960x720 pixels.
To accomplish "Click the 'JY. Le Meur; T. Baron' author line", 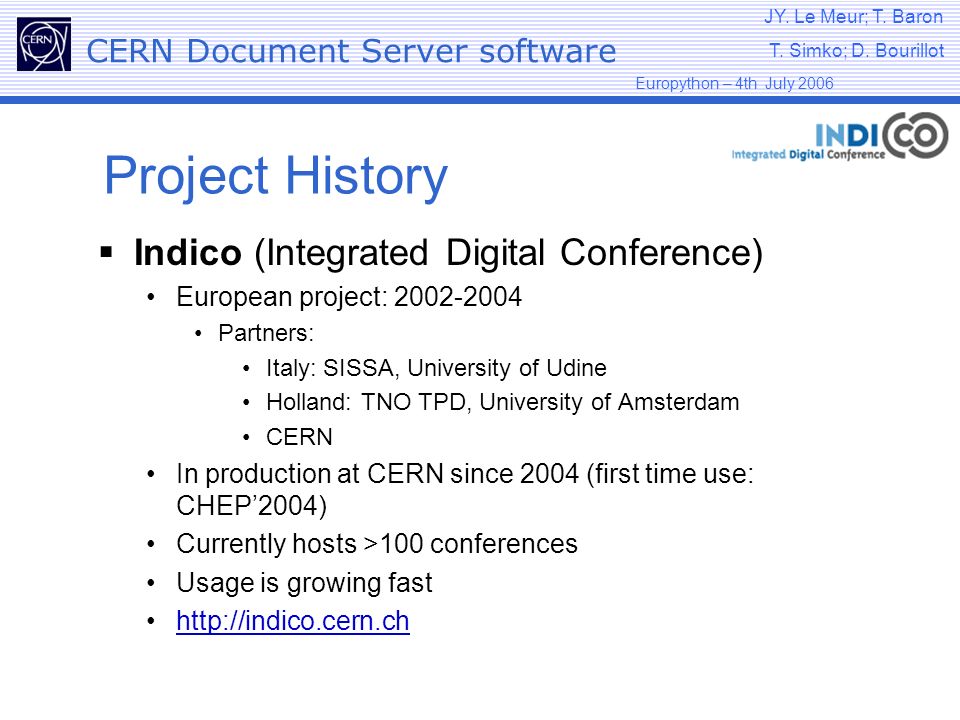I will (x=853, y=17).
